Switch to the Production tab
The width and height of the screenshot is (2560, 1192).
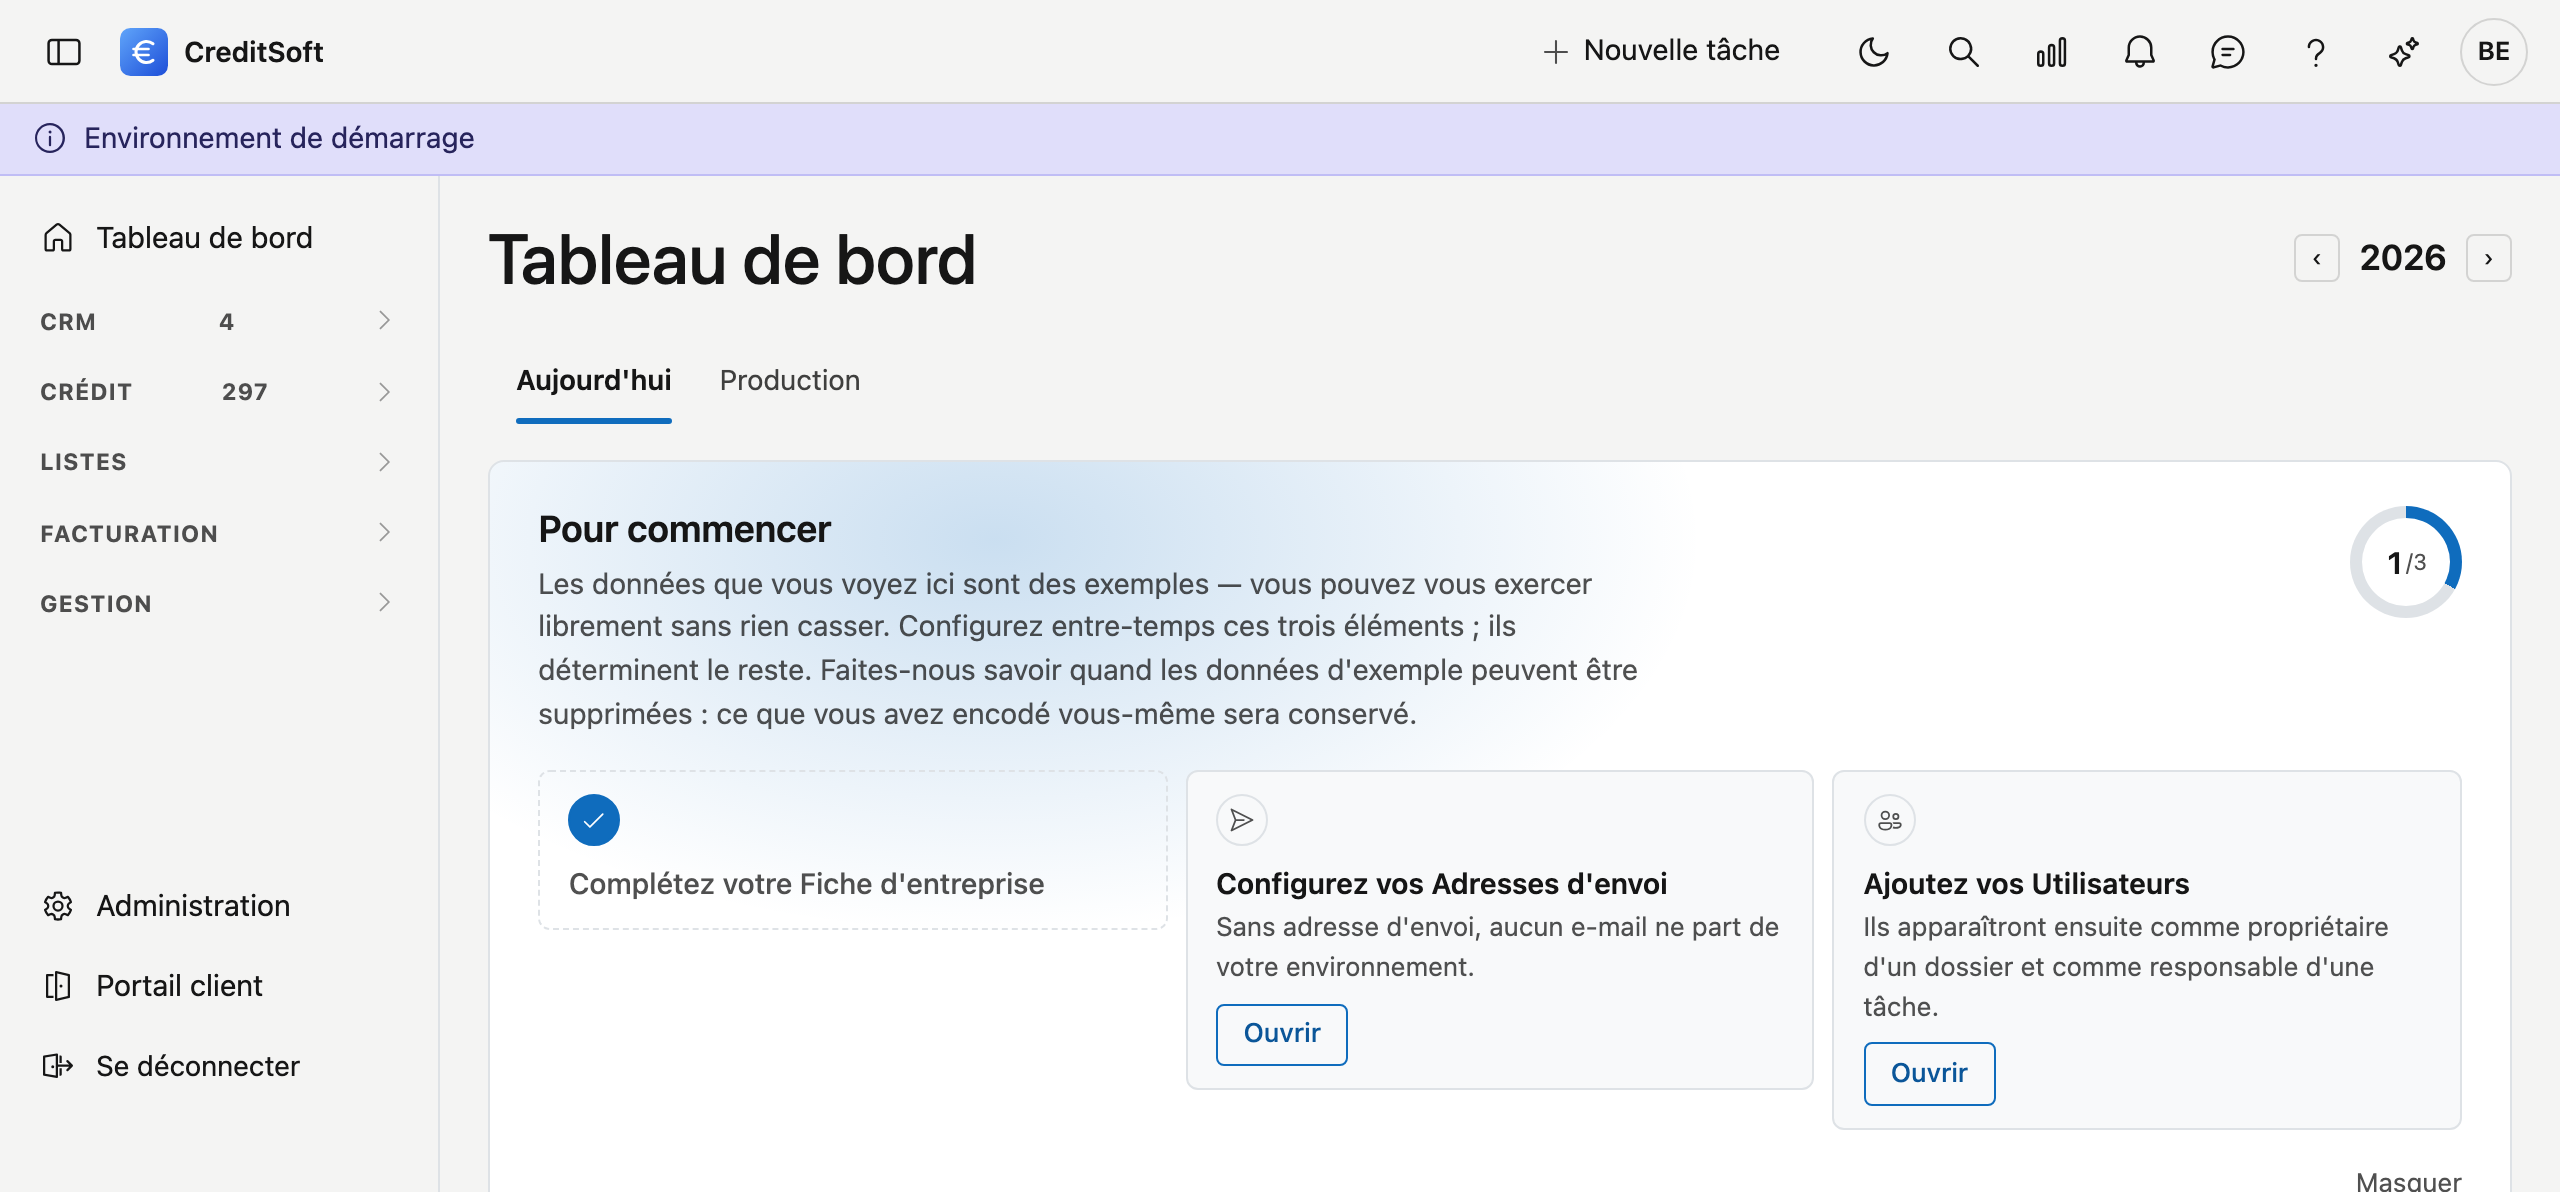click(x=790, y=380)
